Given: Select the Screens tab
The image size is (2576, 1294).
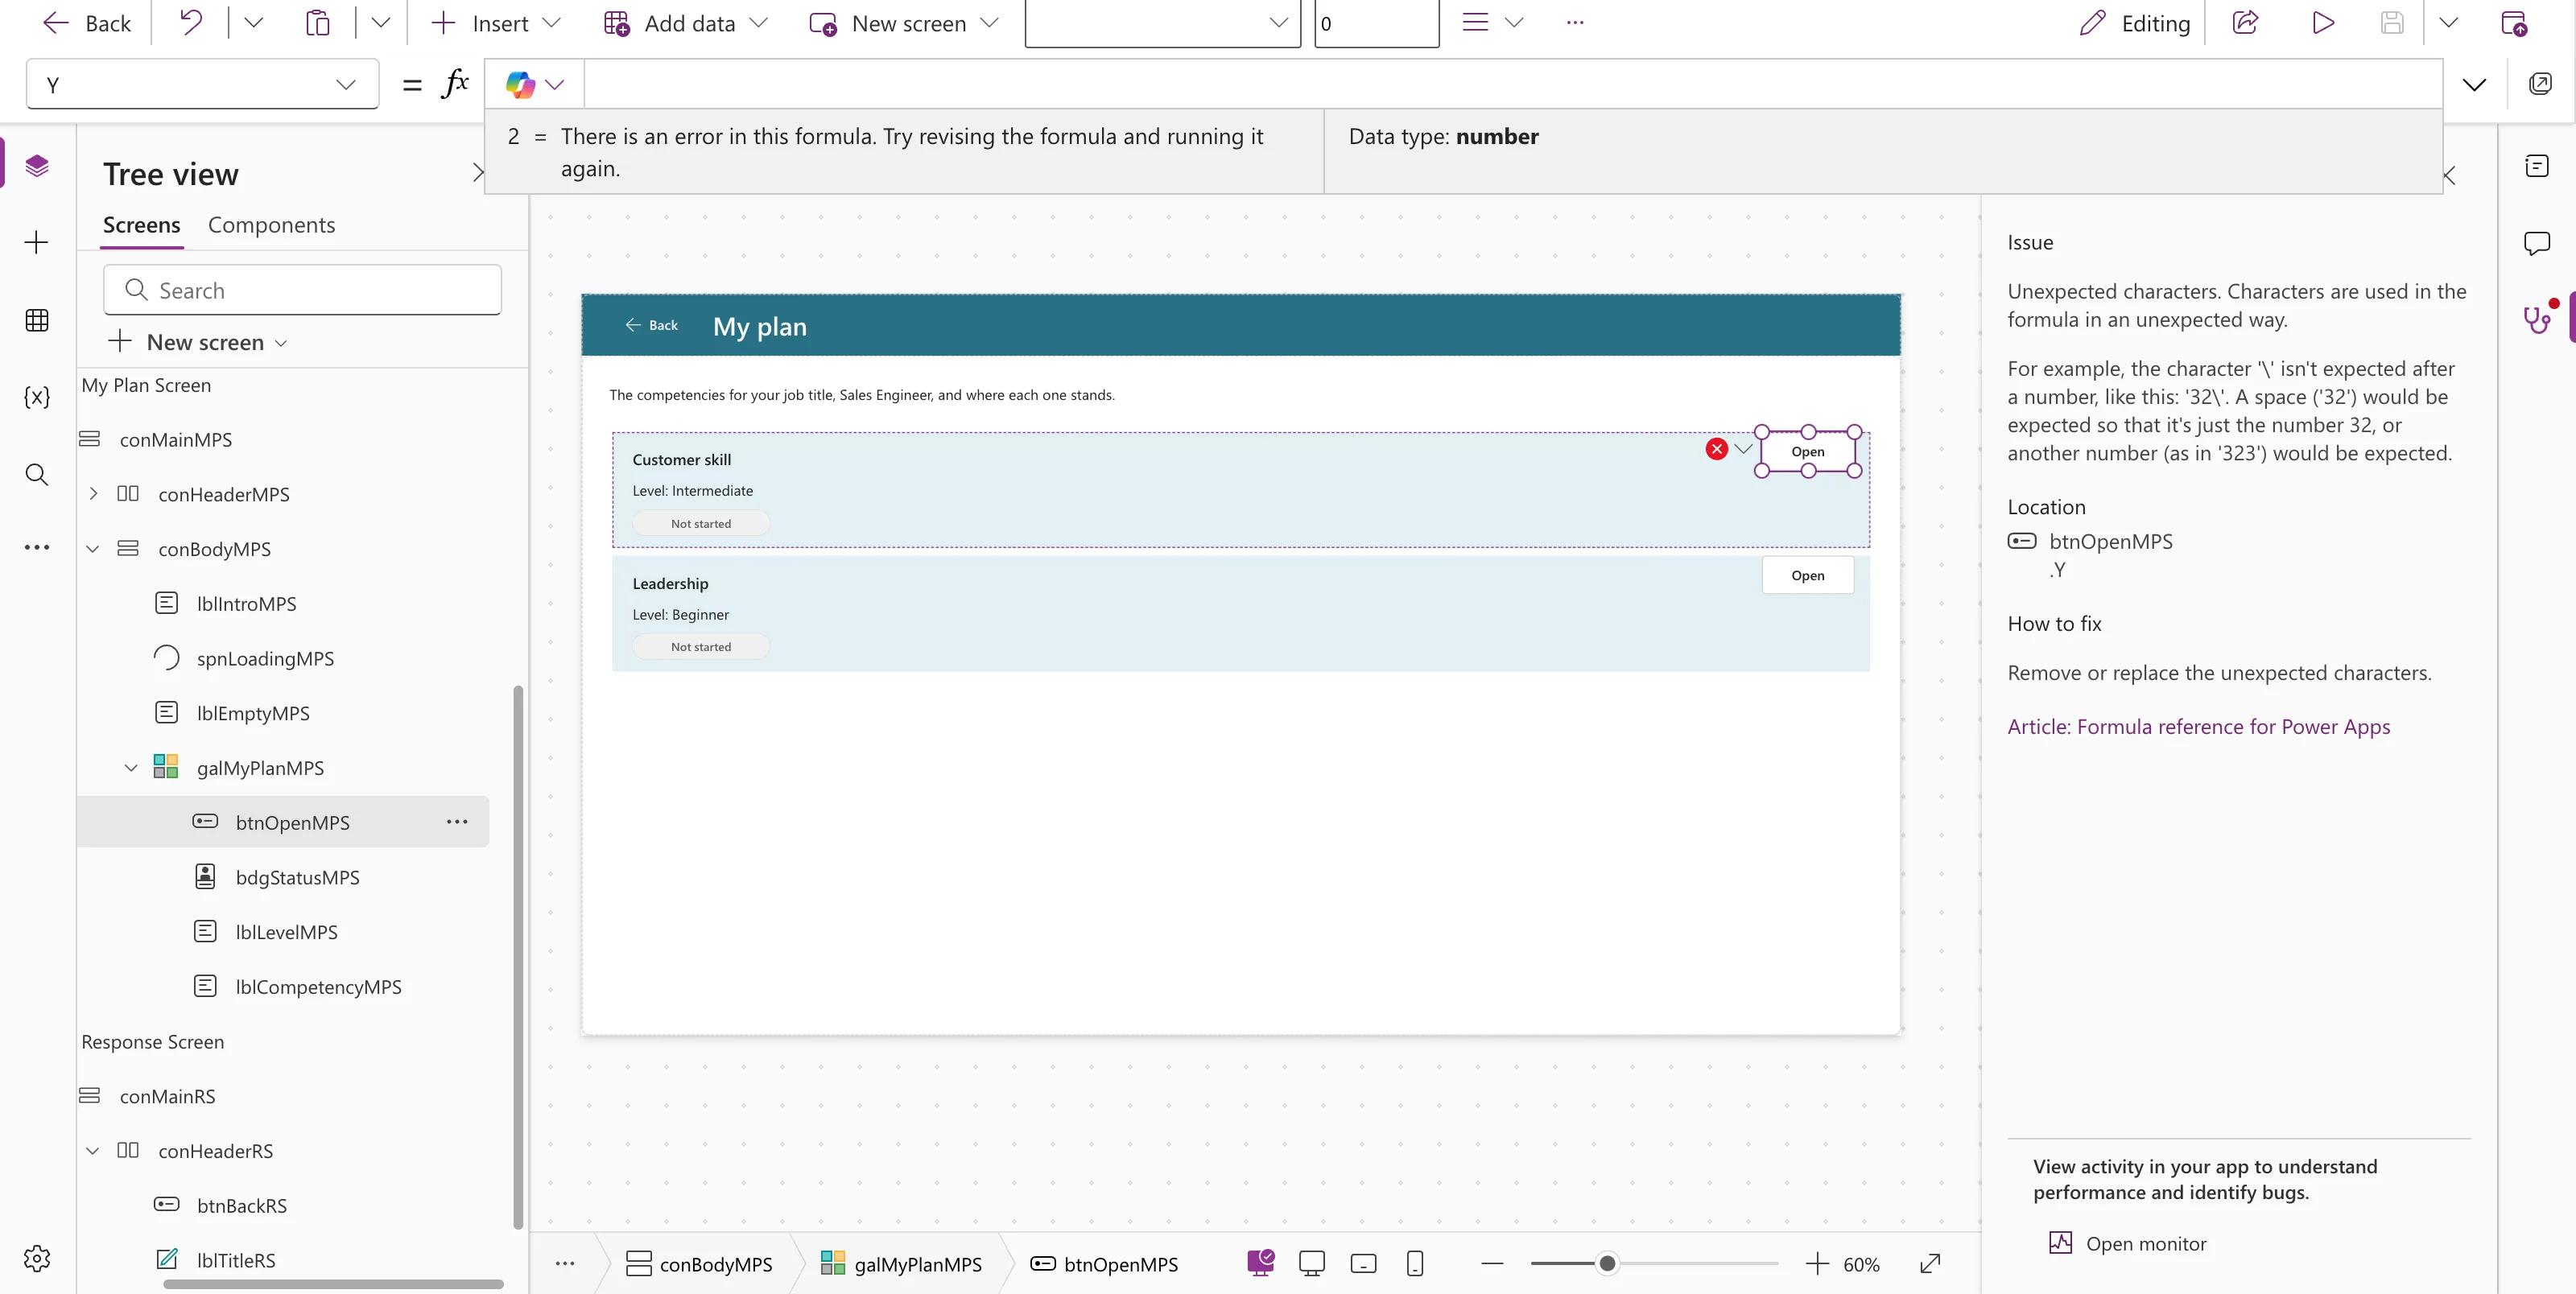Looking at the screenshot, I should [x=141, y=225].
